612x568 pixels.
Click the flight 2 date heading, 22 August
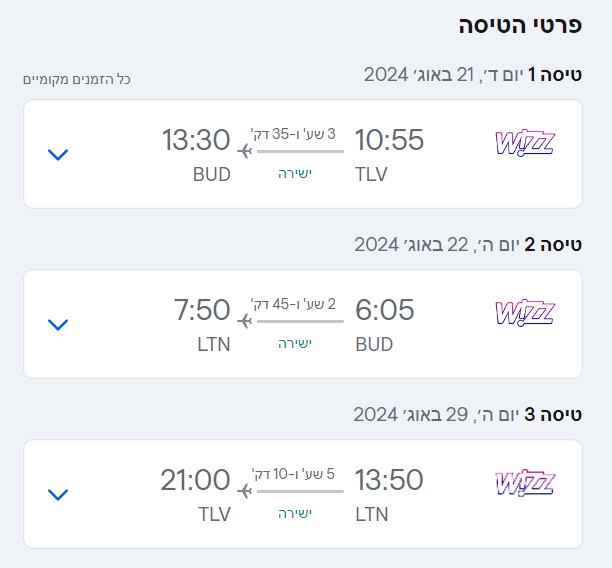tap(468, 244)
